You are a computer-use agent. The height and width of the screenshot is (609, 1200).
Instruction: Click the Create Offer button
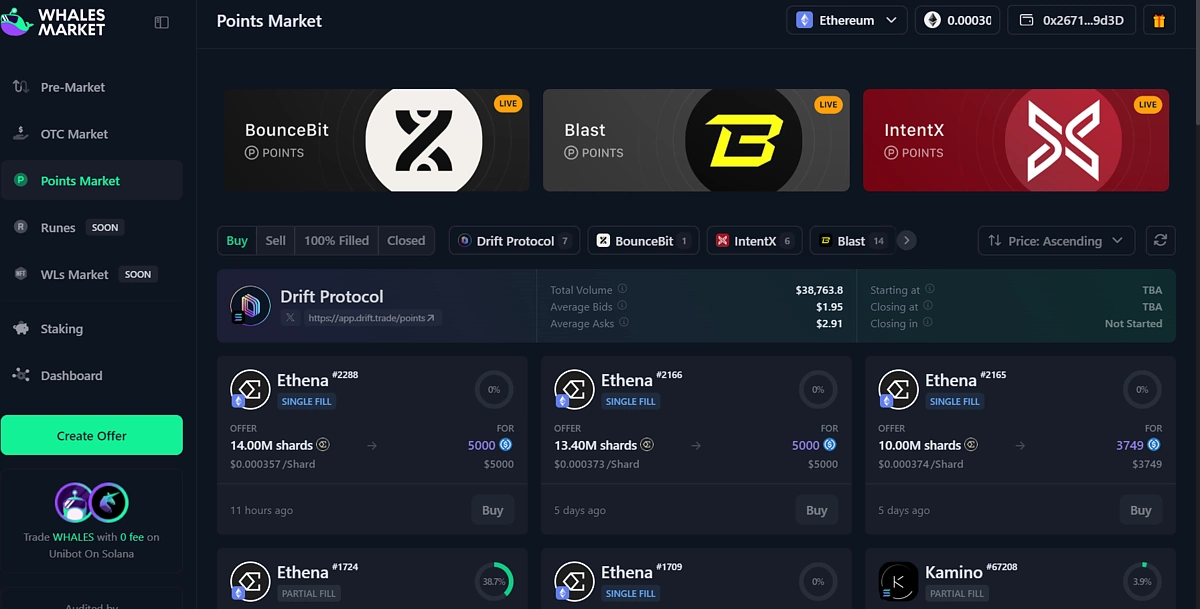coord(92,436)
